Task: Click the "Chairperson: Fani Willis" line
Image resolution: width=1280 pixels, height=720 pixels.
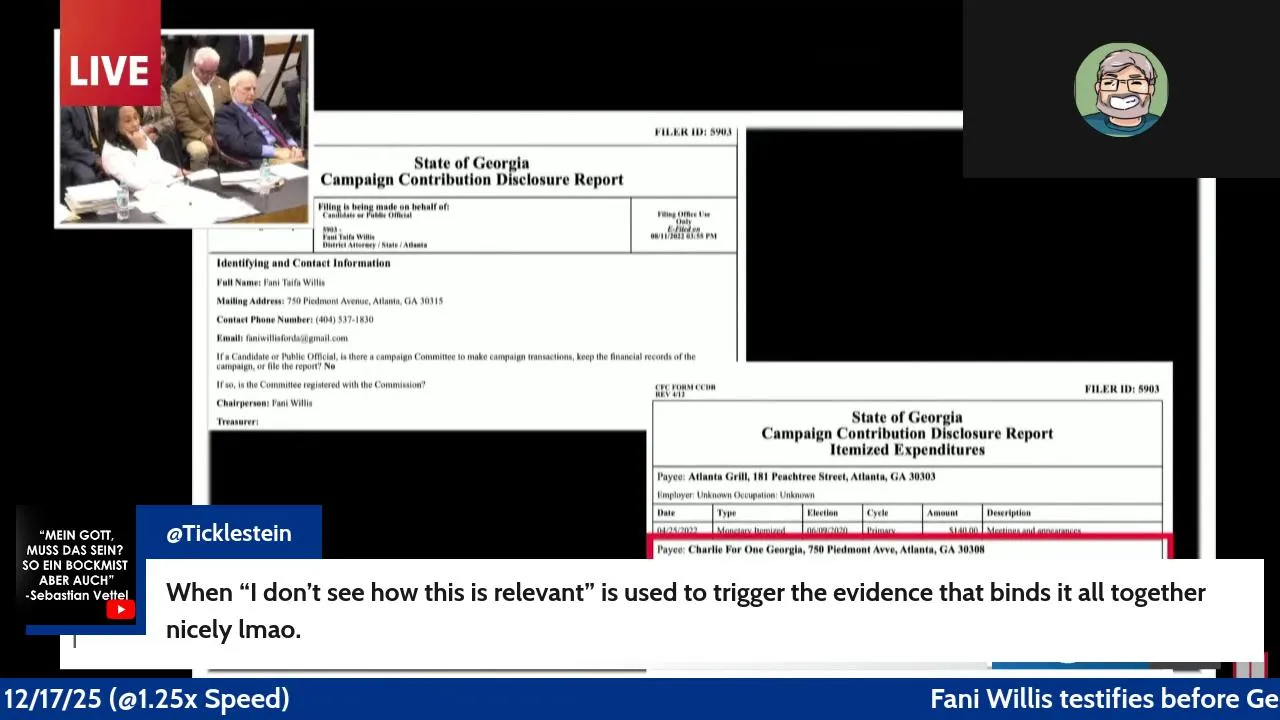Action: click(264, 403)
